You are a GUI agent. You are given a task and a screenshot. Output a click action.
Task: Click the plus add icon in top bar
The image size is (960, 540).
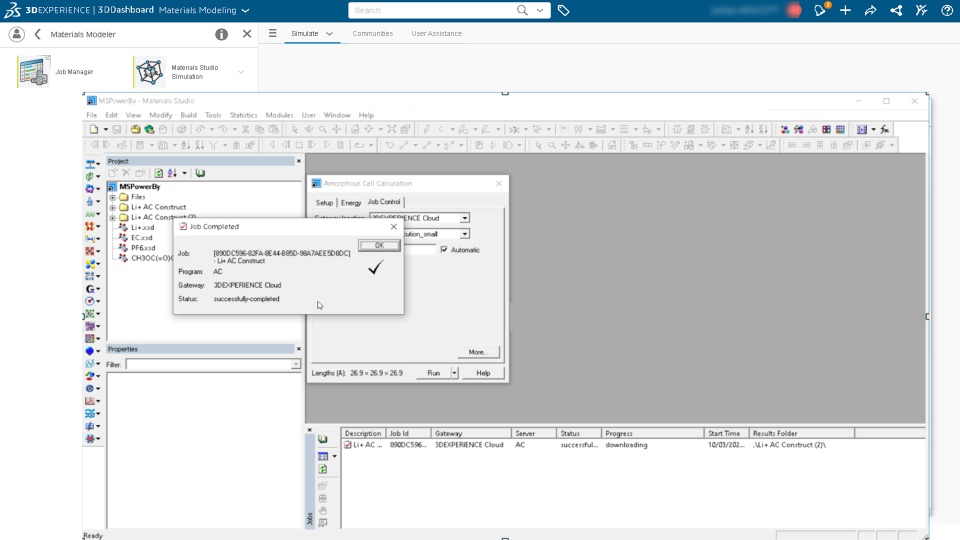(x=845, y=10)
